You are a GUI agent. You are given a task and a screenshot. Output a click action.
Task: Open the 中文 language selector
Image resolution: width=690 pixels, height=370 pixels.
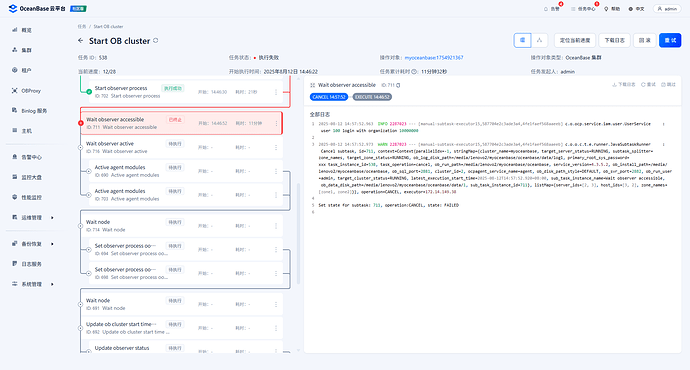pos(636,9)
